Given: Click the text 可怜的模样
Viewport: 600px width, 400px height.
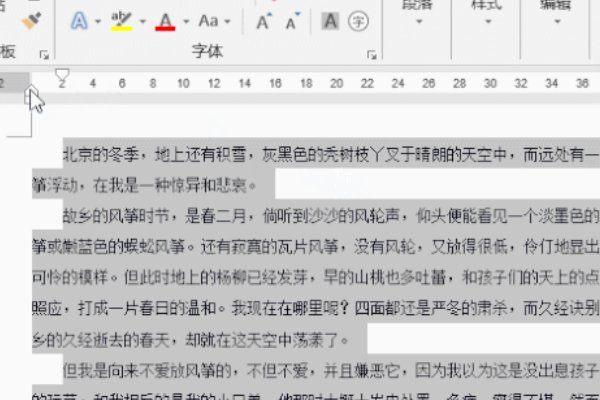Looking at the screenshot, I should [x=70, y=278].
